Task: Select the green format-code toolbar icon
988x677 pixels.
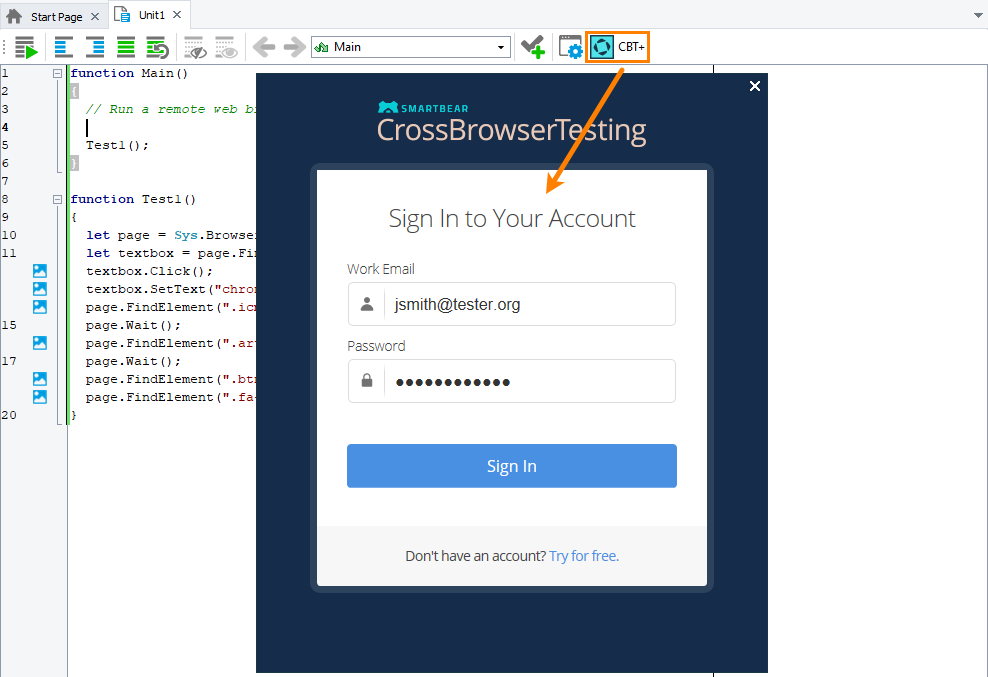Action: (125, 47)
